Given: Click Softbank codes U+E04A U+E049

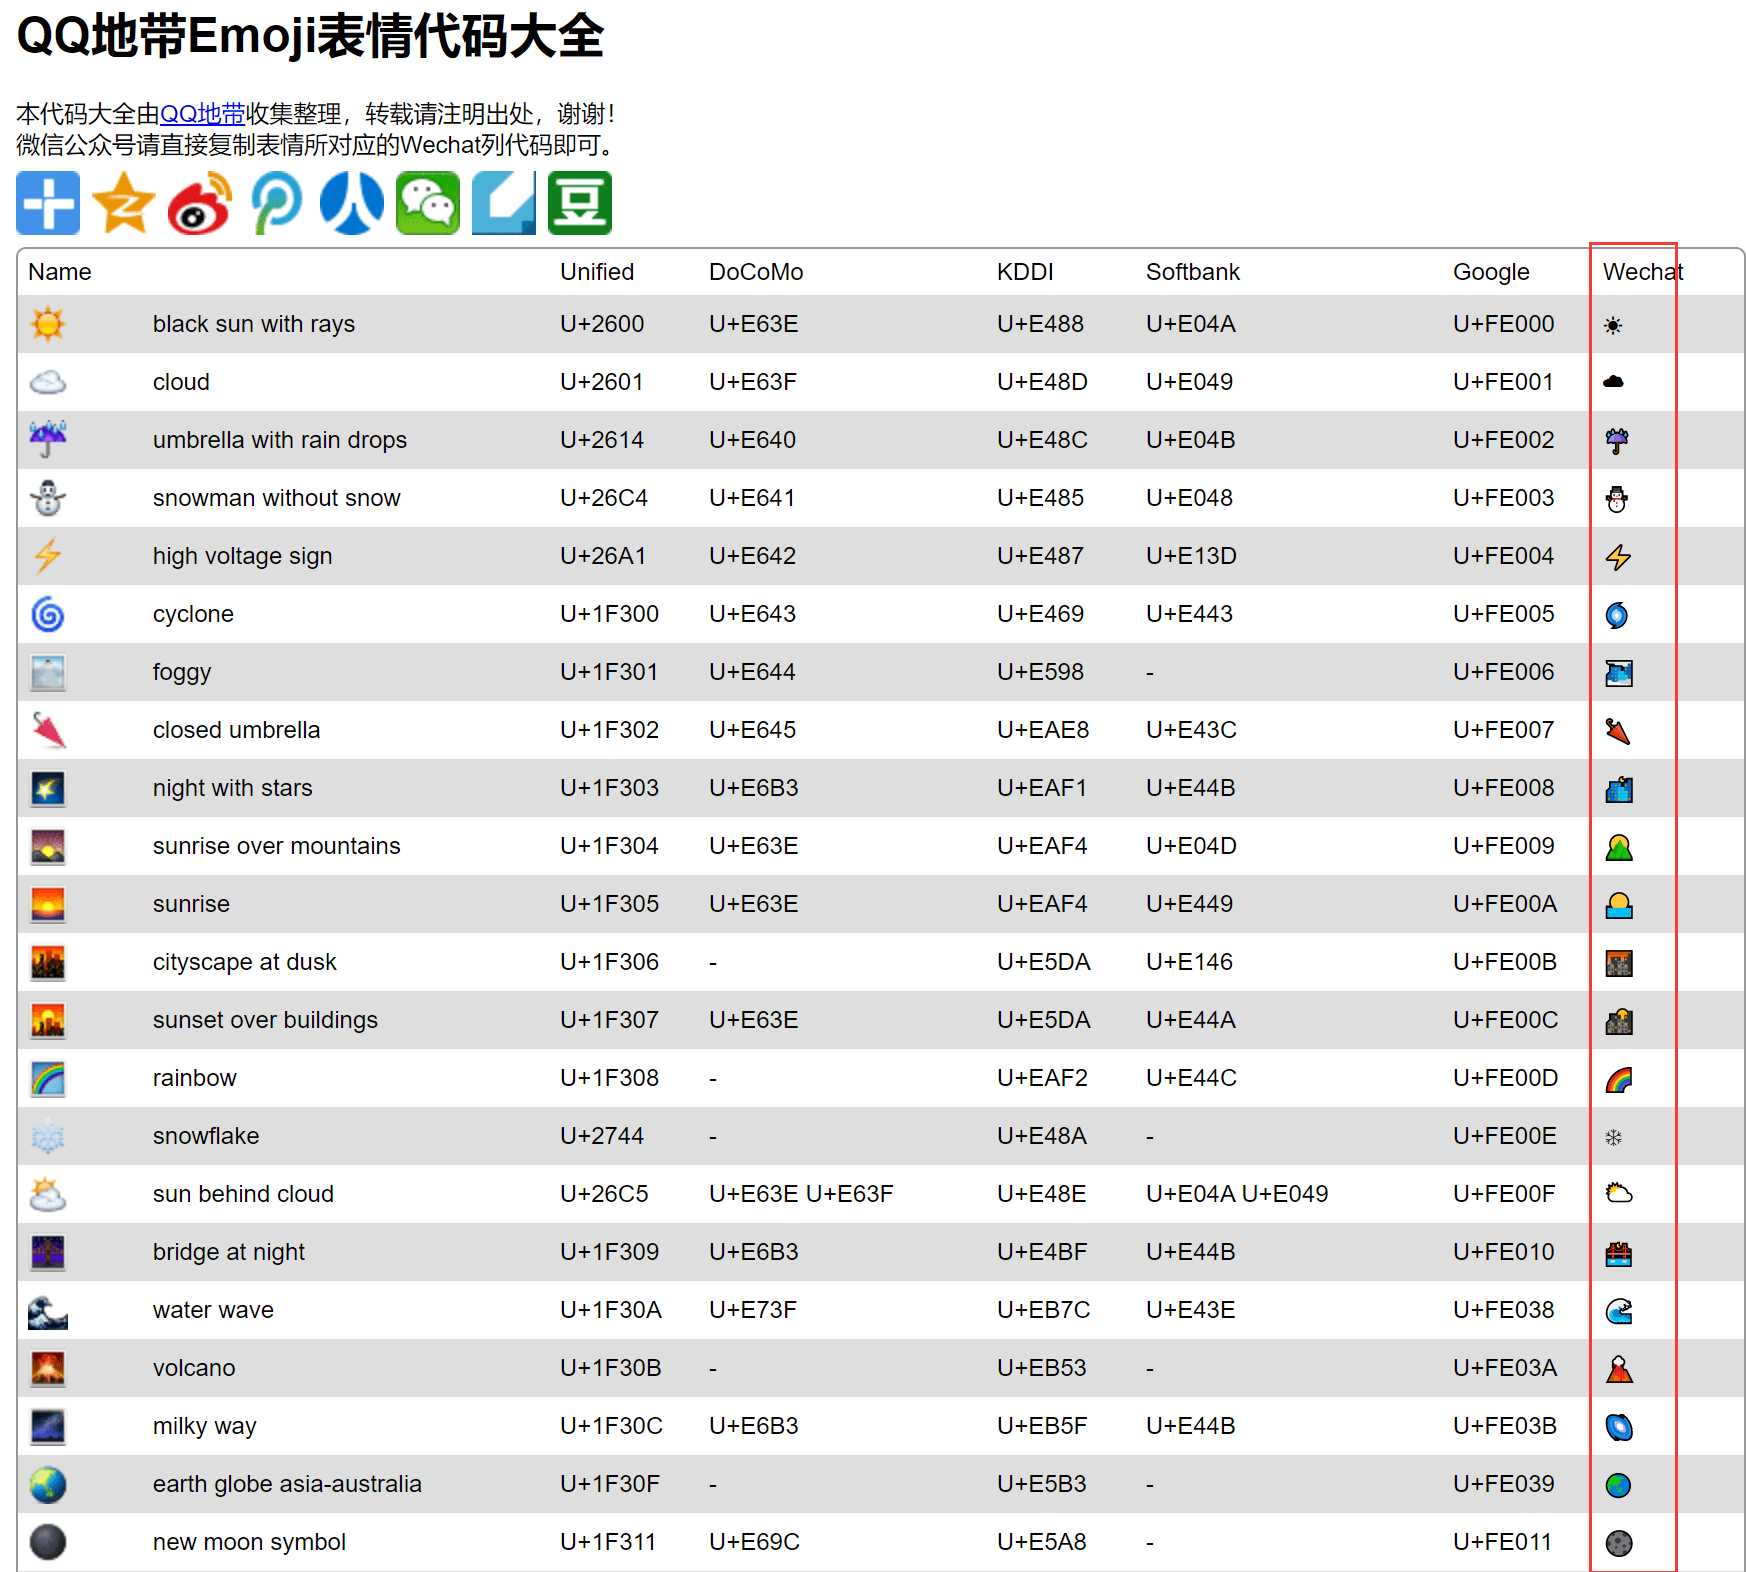Looking at the screenshot, I should 1237,1194.
